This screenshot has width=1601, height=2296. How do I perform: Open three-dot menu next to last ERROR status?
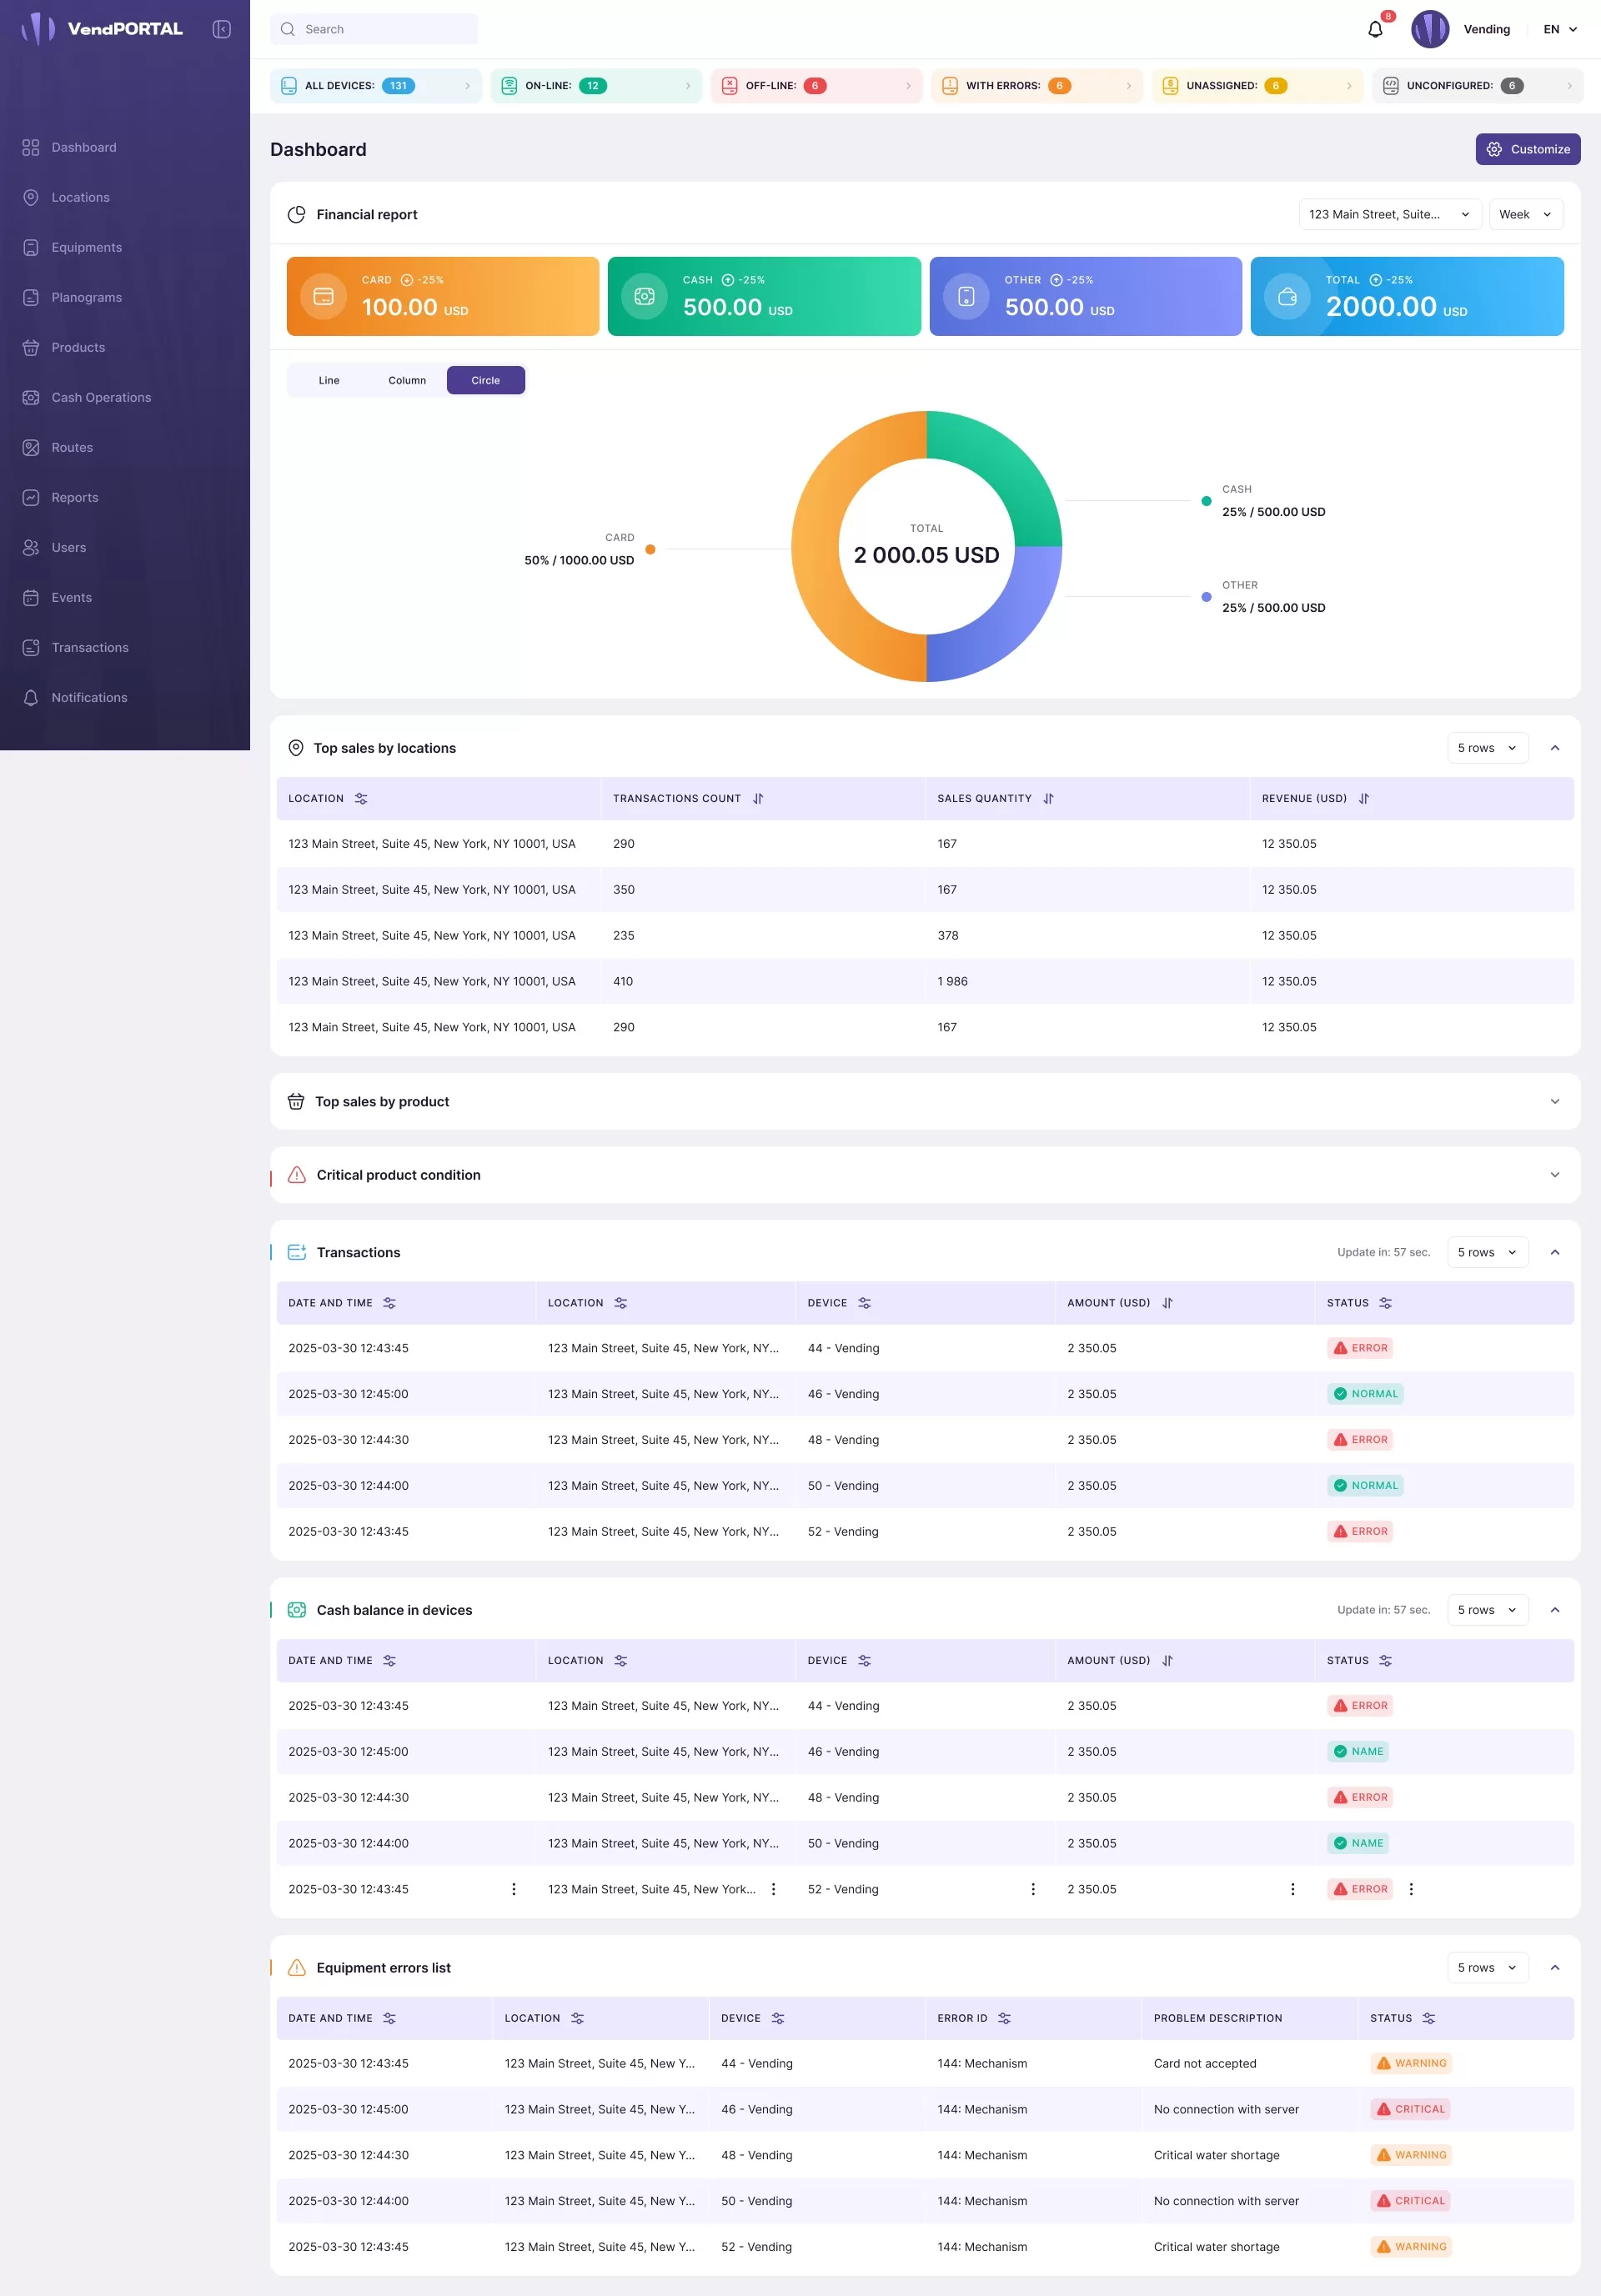(1411, 1889)
